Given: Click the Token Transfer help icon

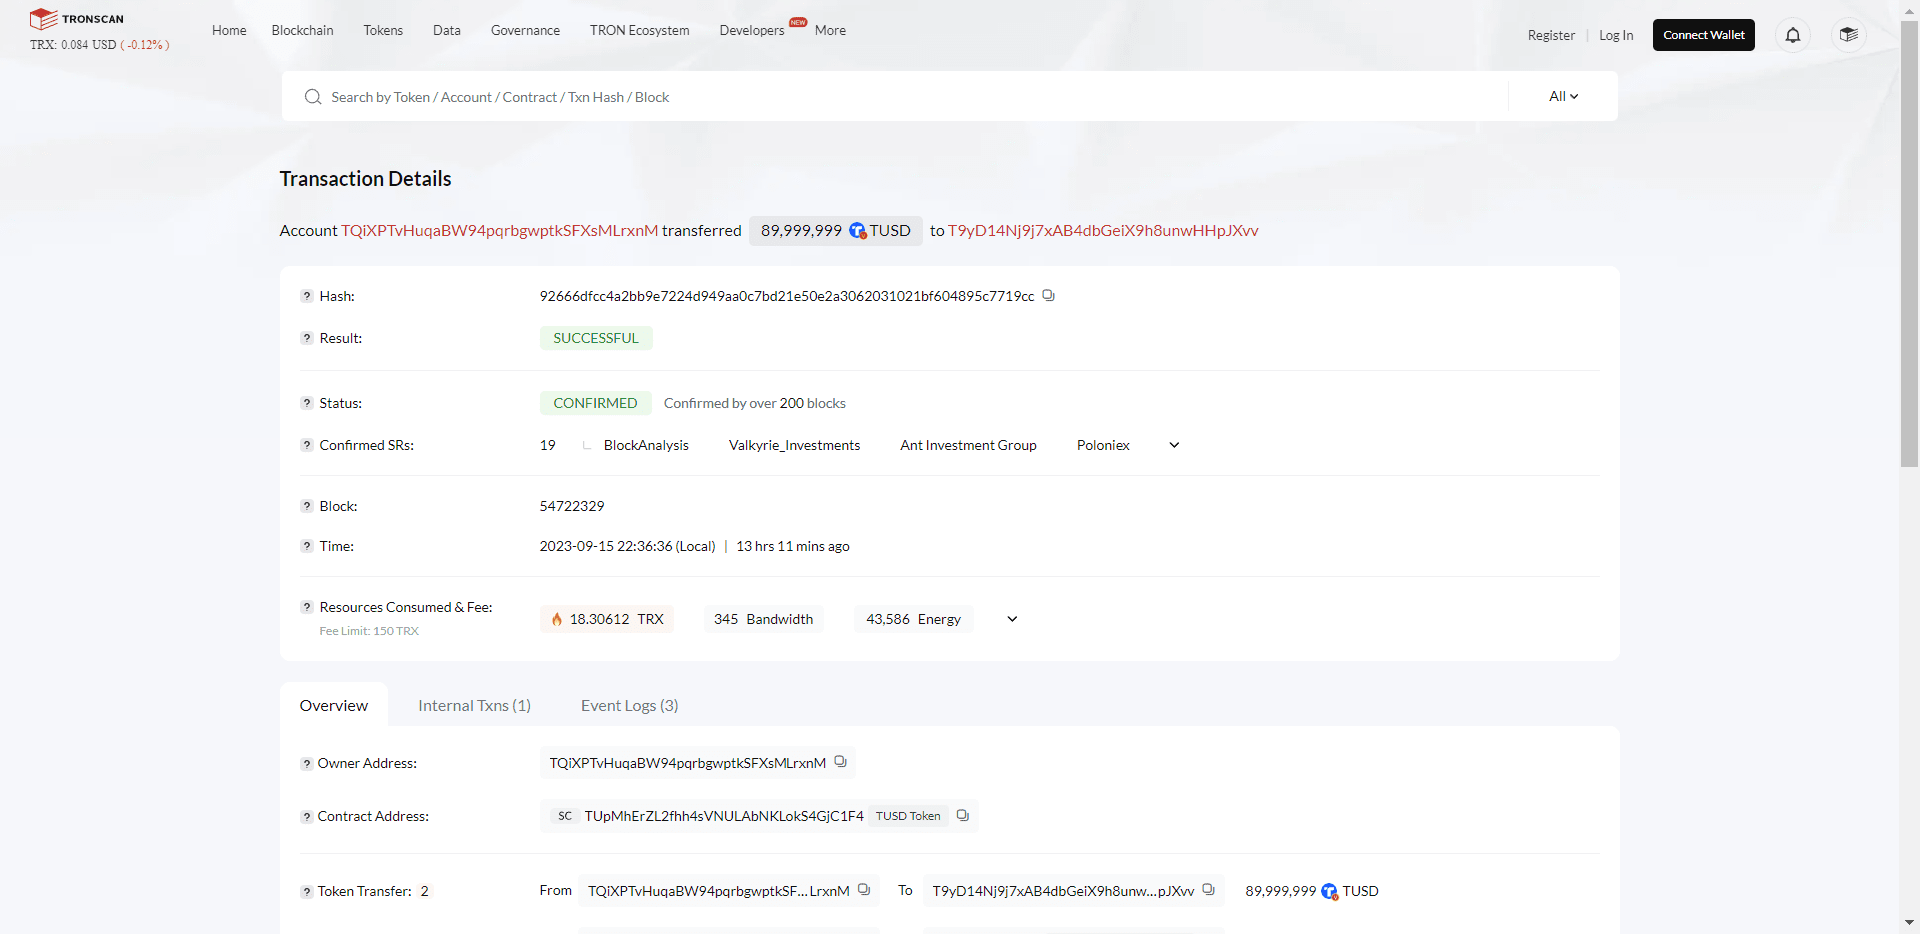Looking at the screenshot, I should click(x=307, y=892).
